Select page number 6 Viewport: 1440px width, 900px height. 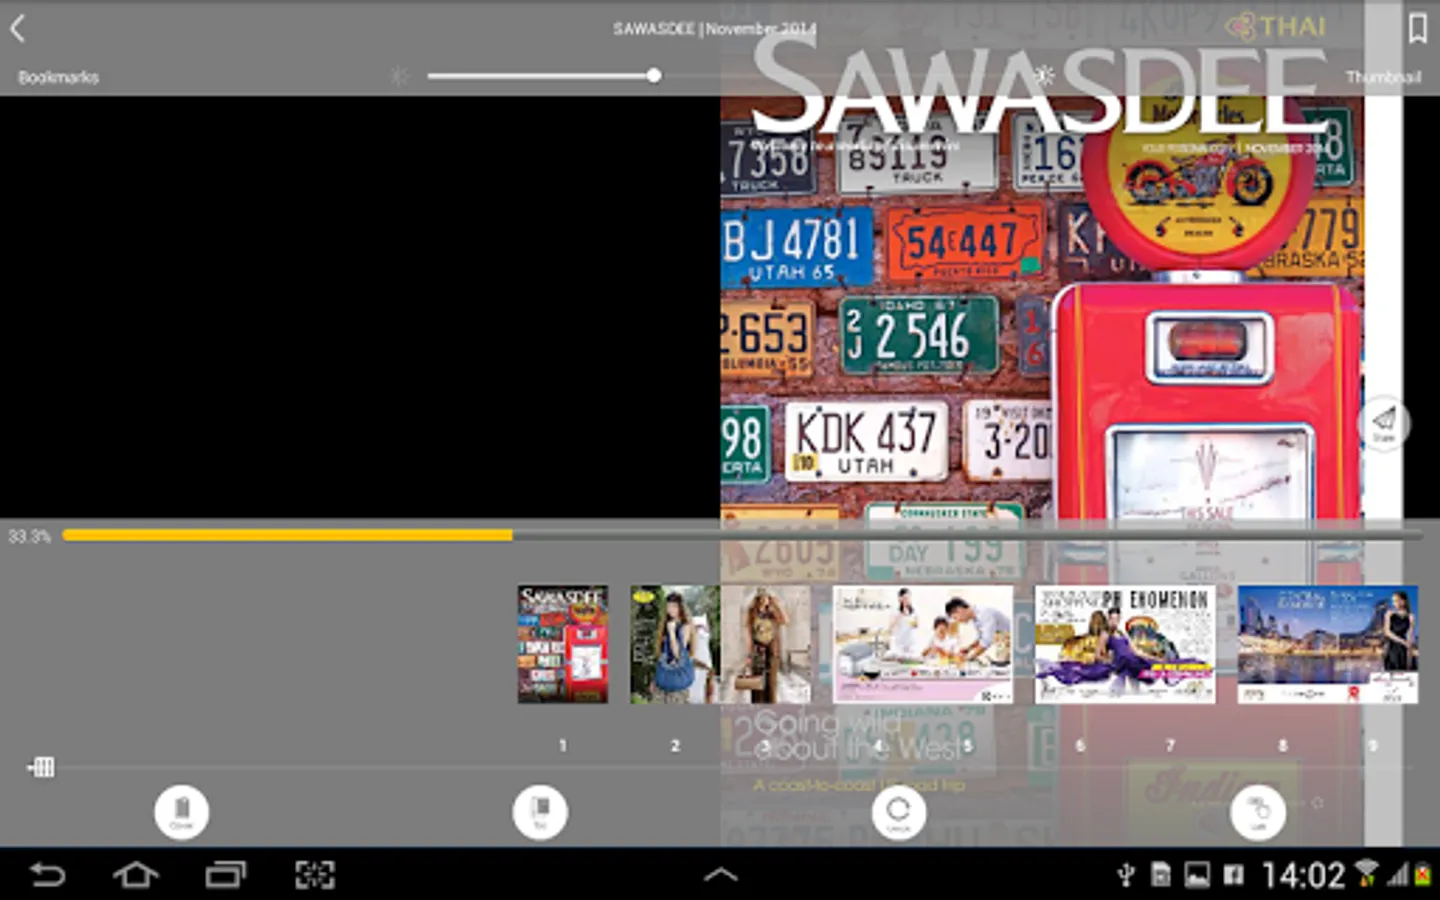click(x=1080, y=745)
